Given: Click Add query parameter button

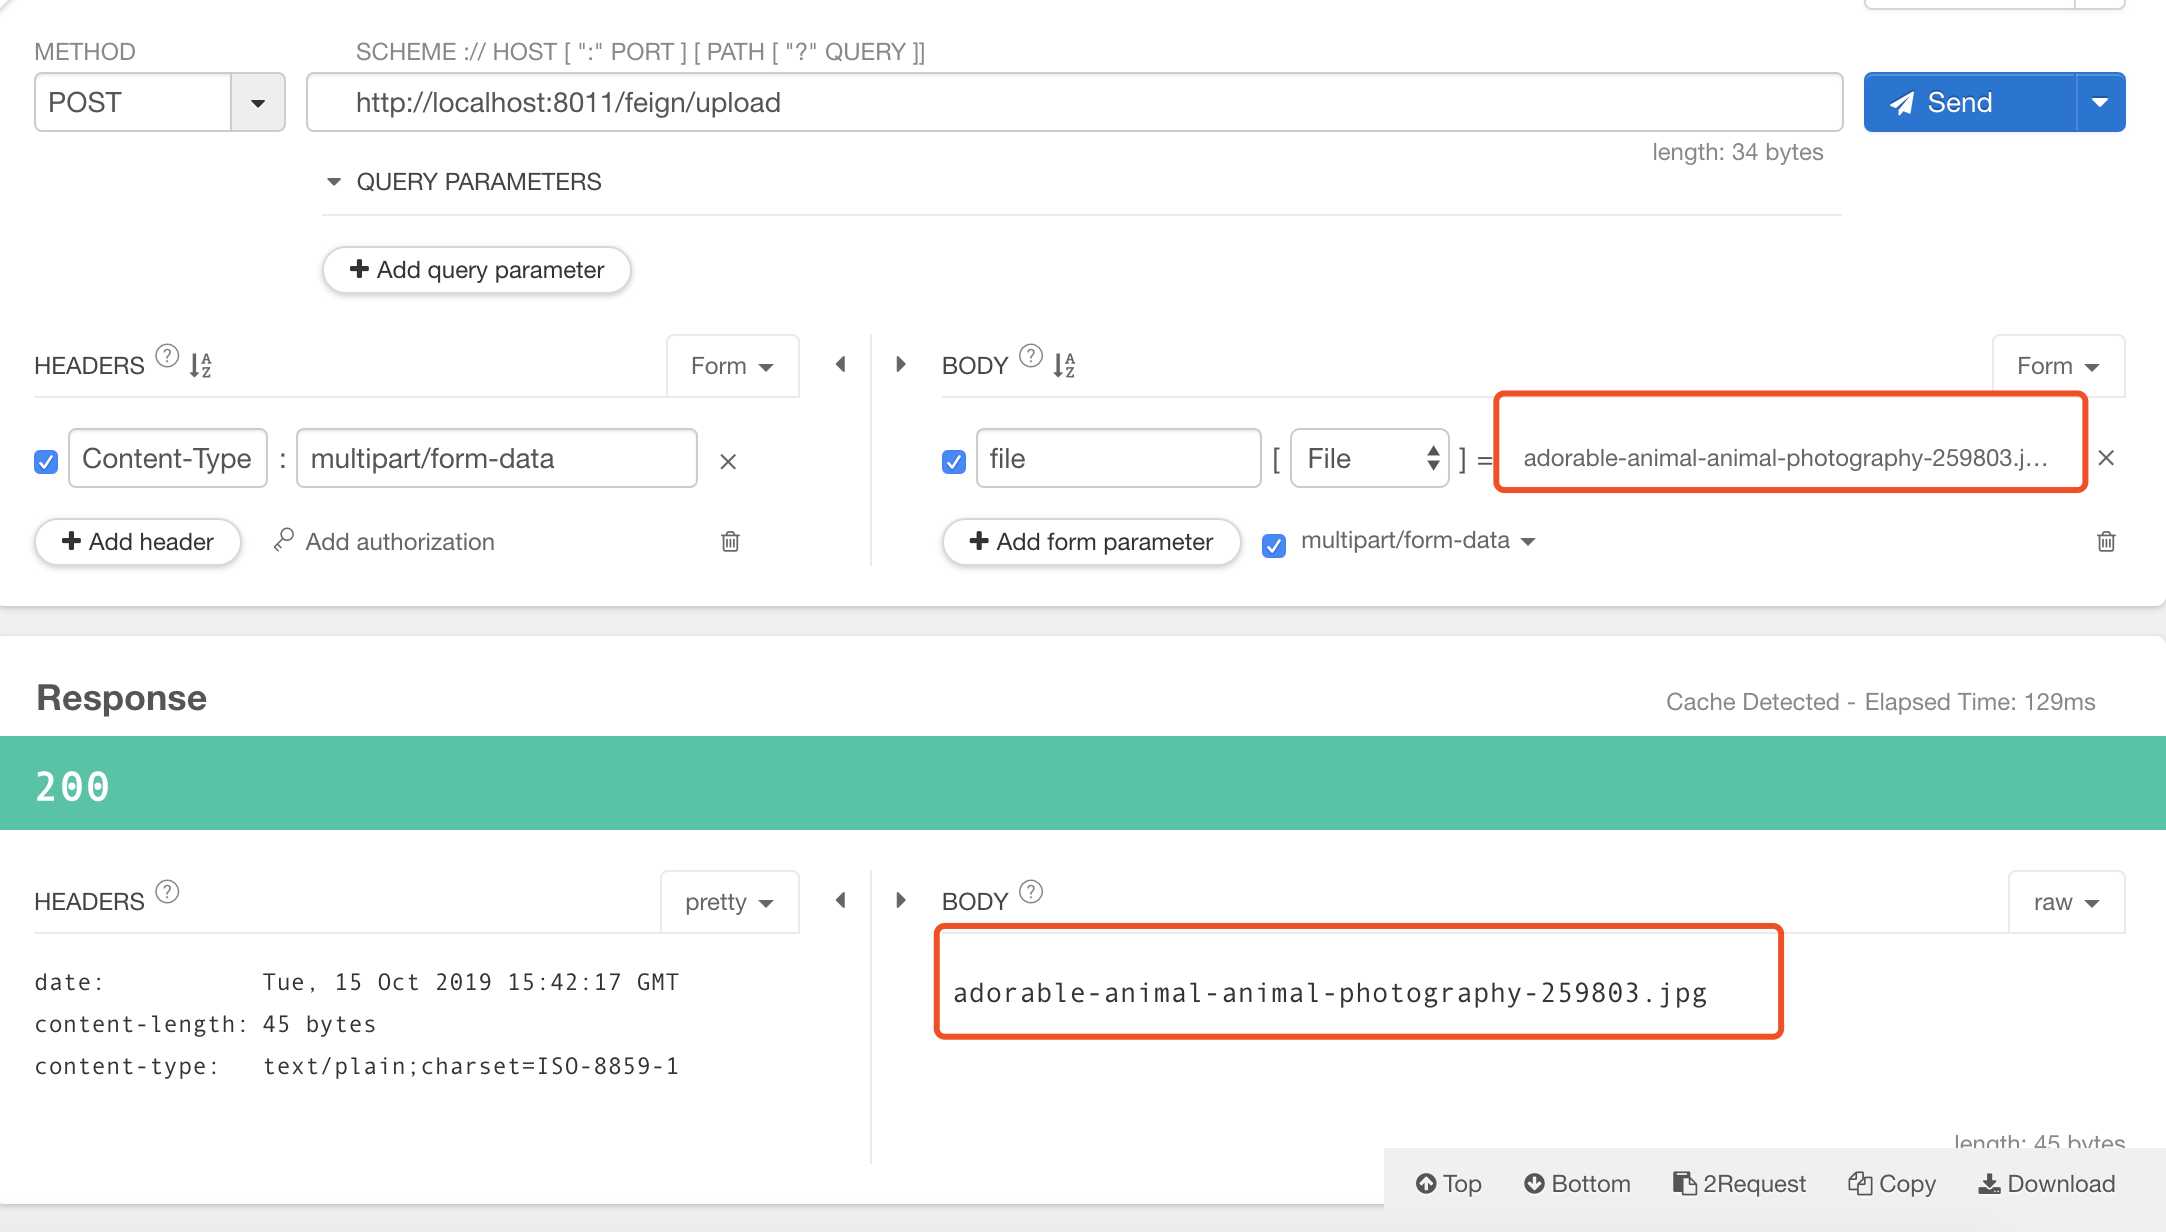Looking at the screenshot, I should 475,269.
